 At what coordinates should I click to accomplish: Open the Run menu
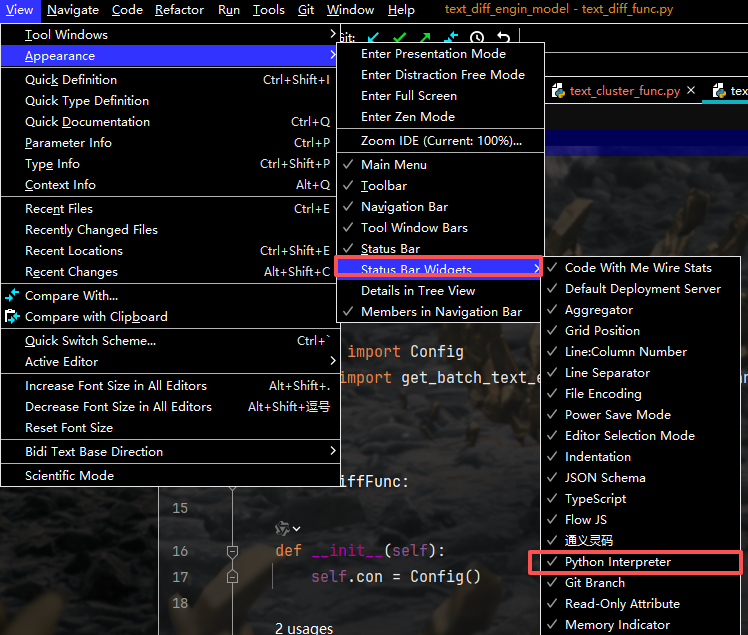229,10
